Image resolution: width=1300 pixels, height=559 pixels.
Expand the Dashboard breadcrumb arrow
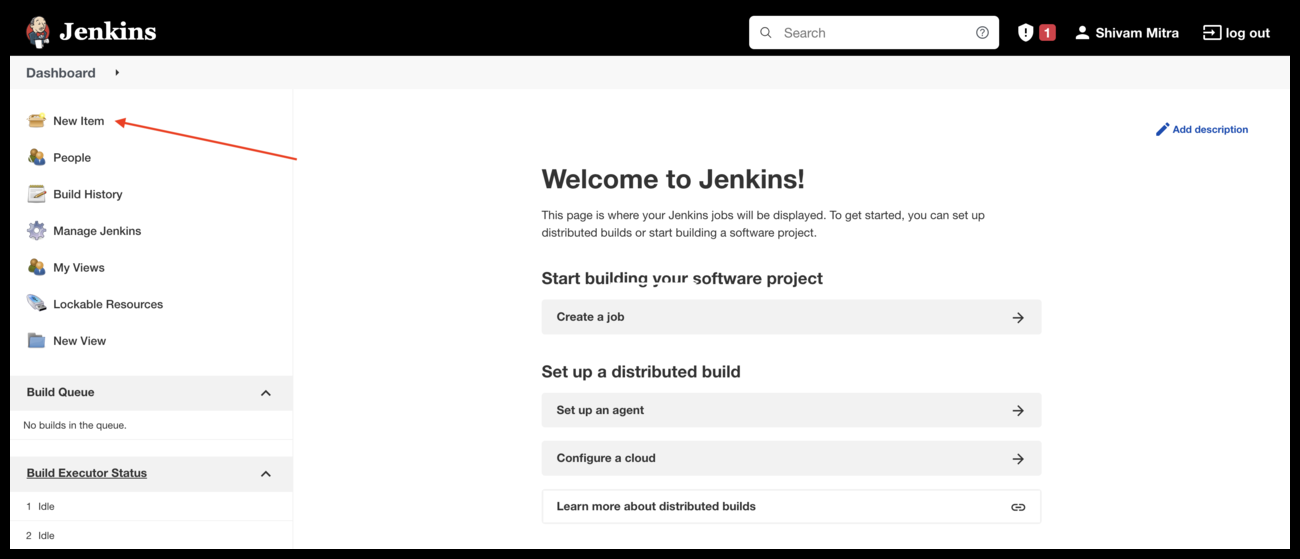click(117, 73)
